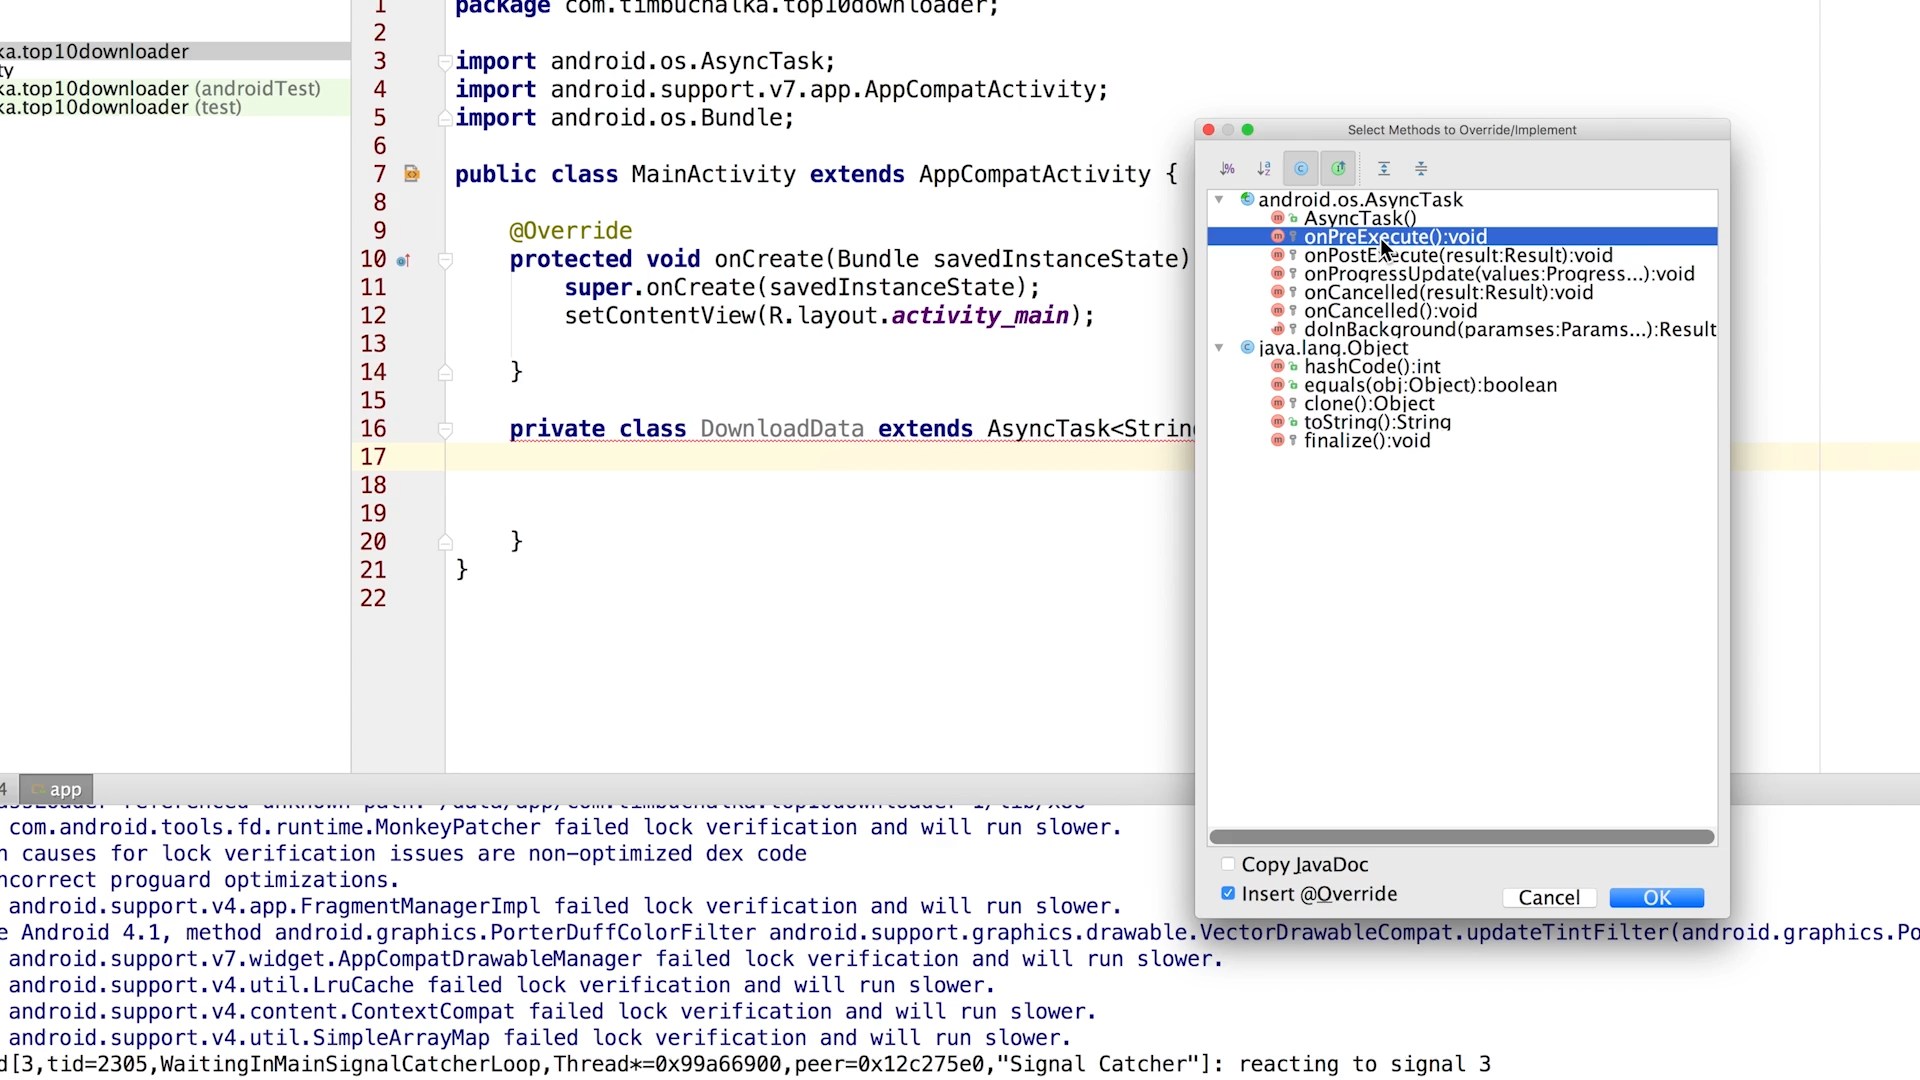
Task: Click the method icon beside onProgressUpdate
Action: pos(1278,274)
